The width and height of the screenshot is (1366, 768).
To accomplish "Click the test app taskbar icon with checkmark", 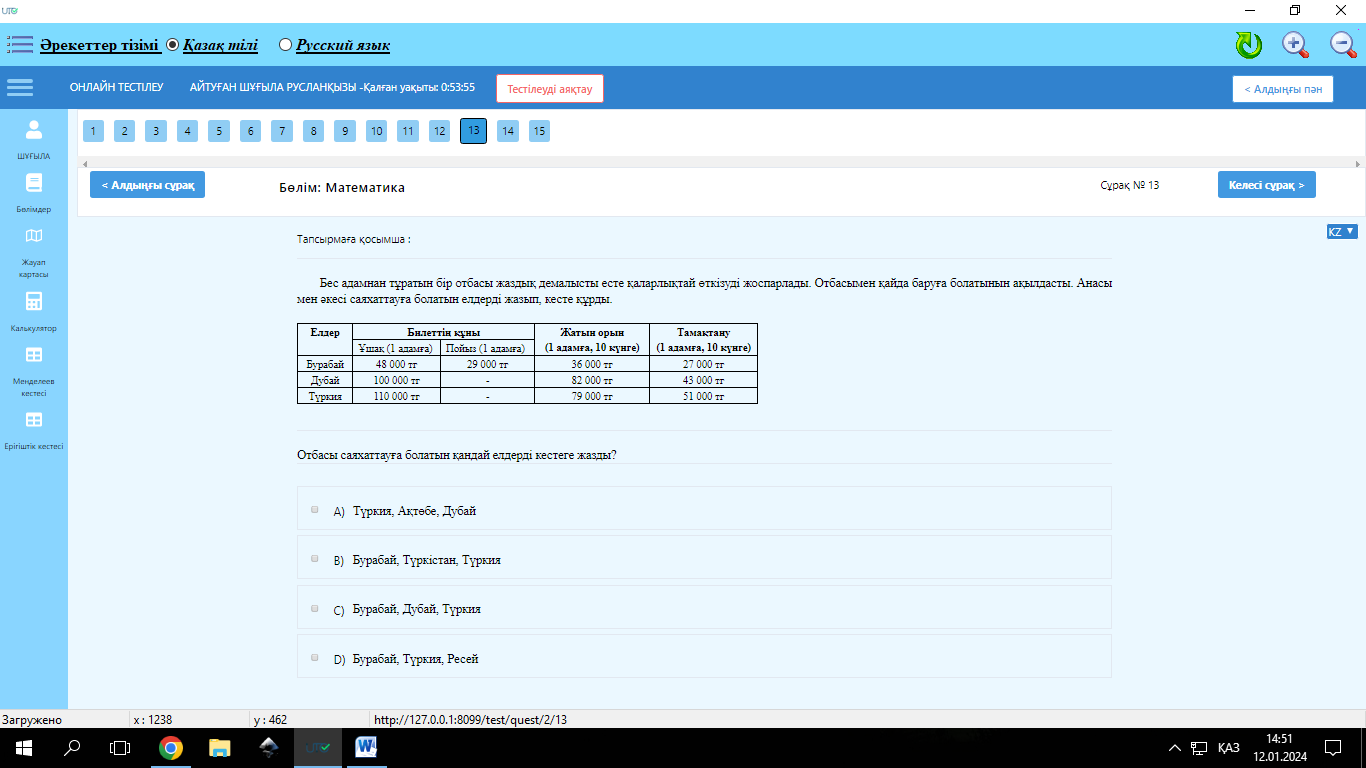I will pyautogui.click(x=317, y=747).
